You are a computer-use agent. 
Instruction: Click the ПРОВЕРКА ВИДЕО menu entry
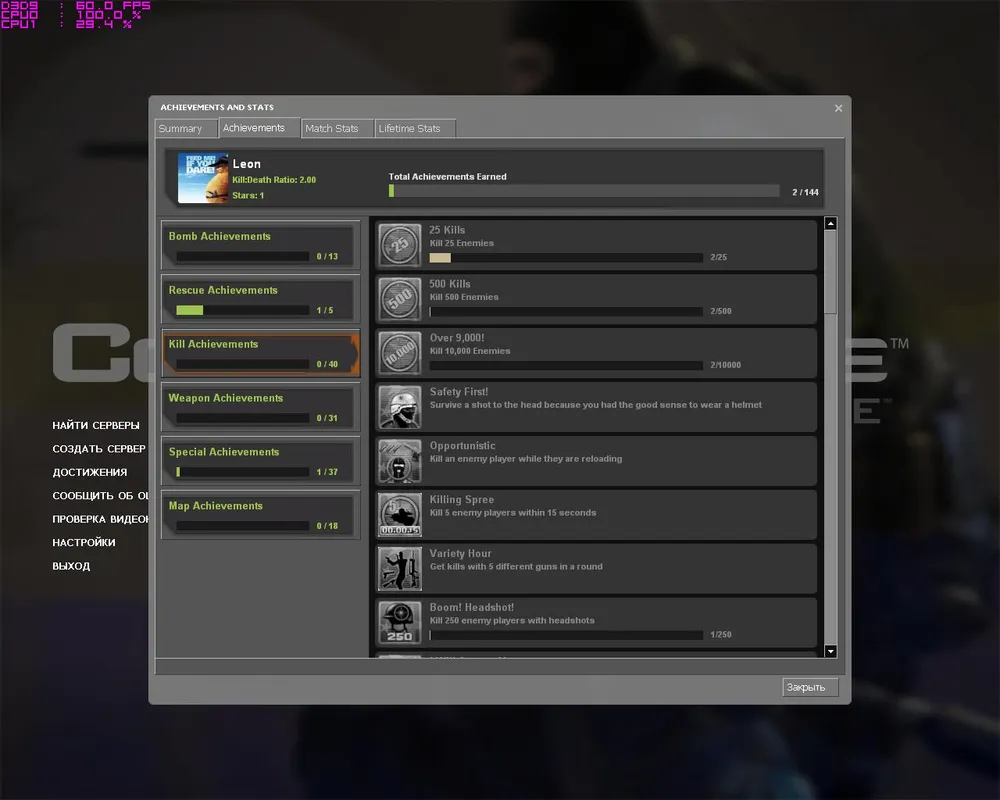pyautogui.click(x=100, y=519)
